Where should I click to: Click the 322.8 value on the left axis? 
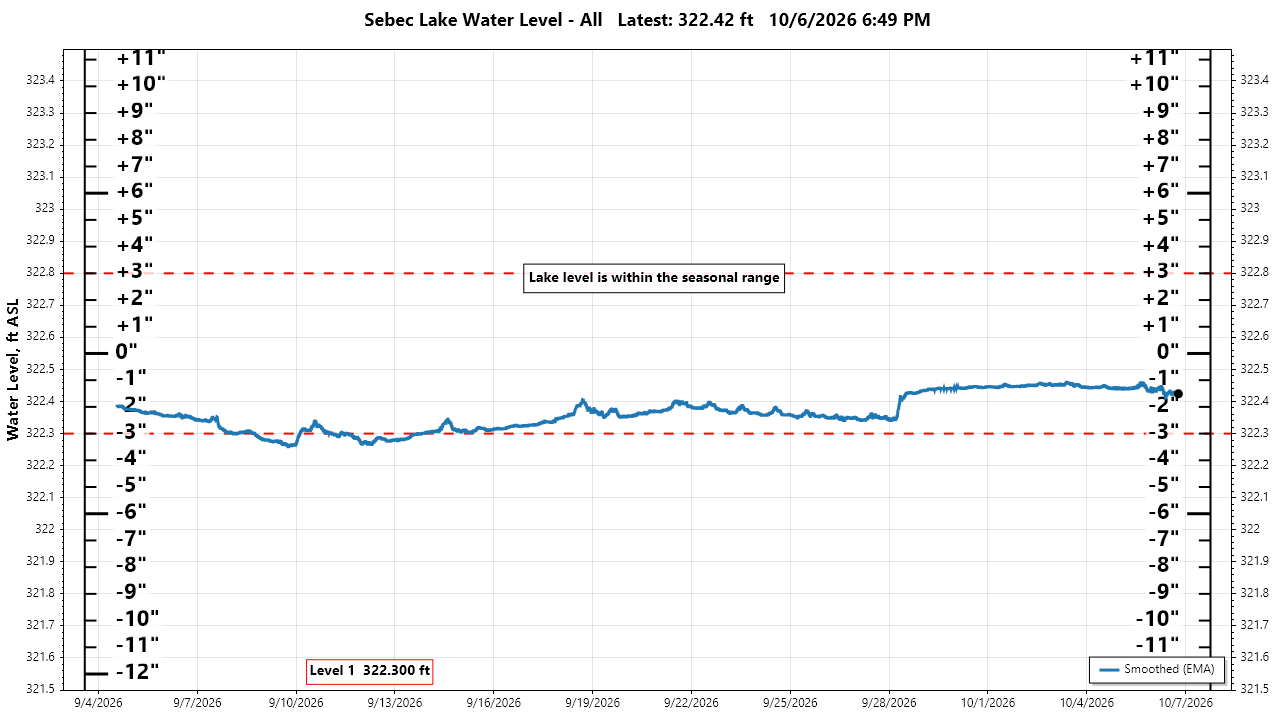pos(39,272)
